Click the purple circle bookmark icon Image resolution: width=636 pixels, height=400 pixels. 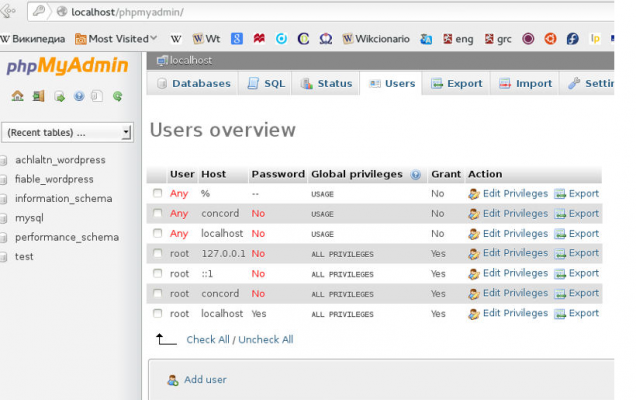click(528, 39)
